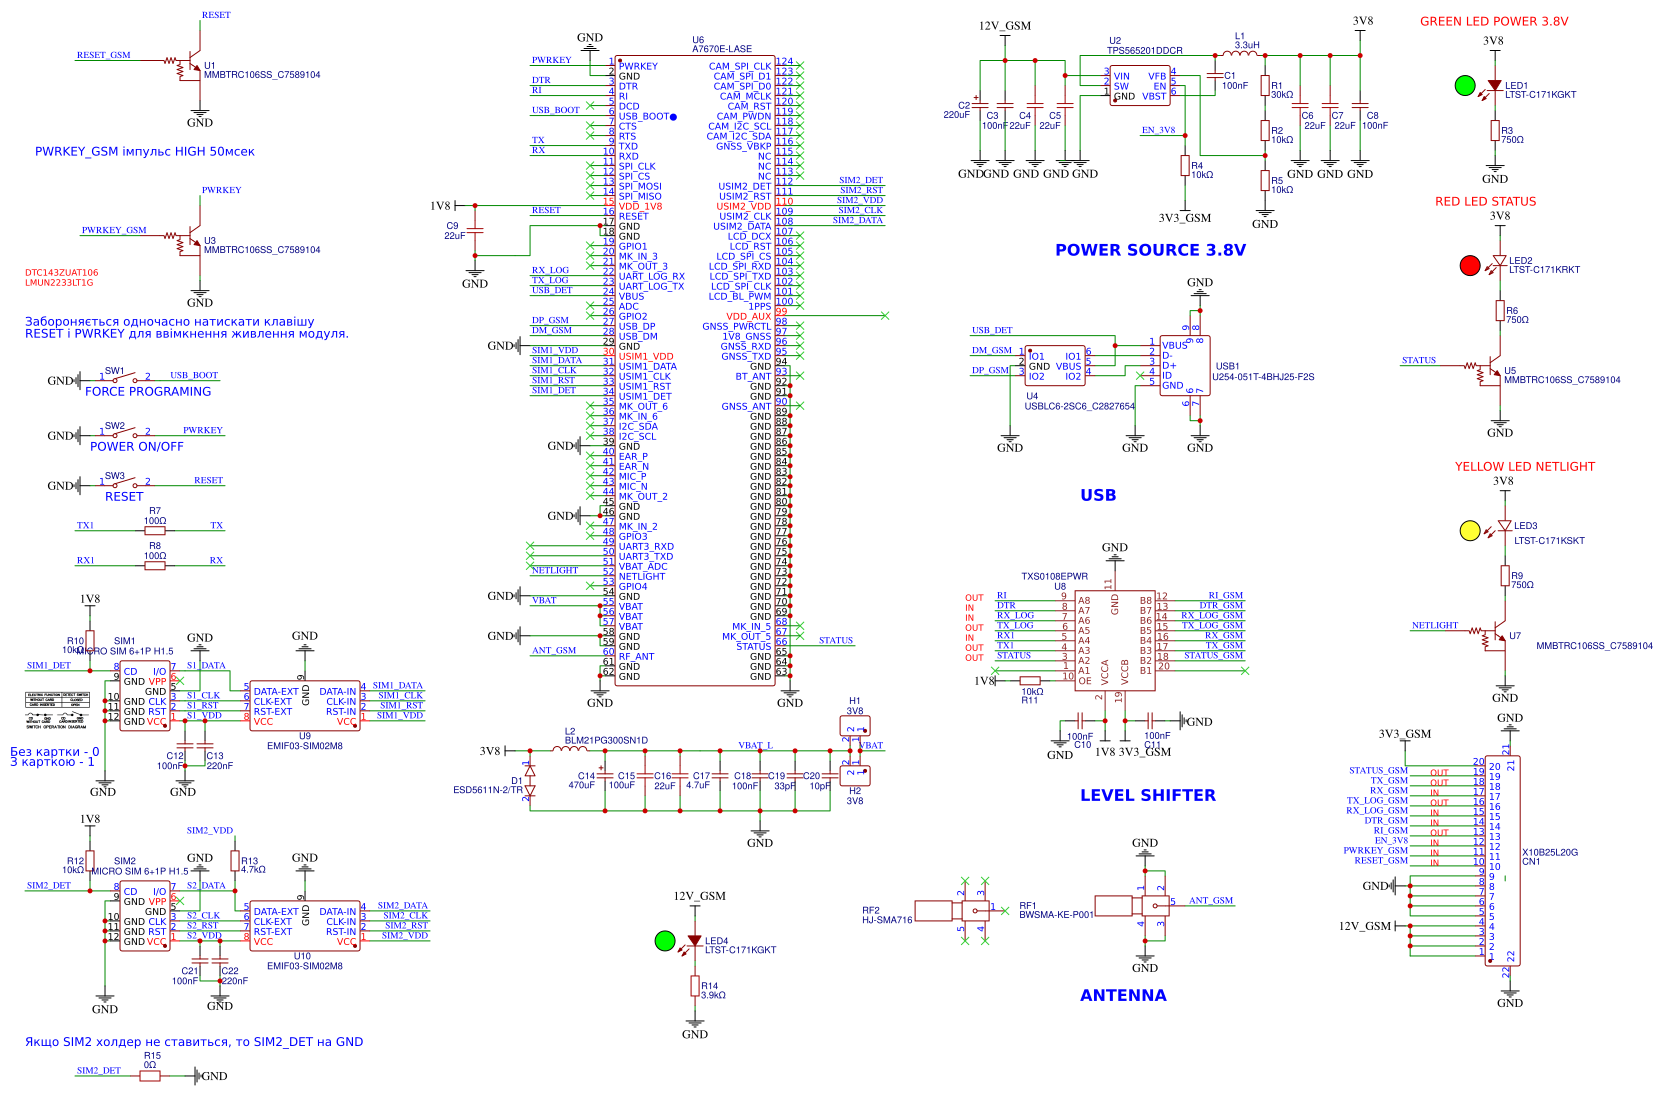Select the SW3 switch symbol
This screenshot has height=1095, width=1664.
click(124, 483)
